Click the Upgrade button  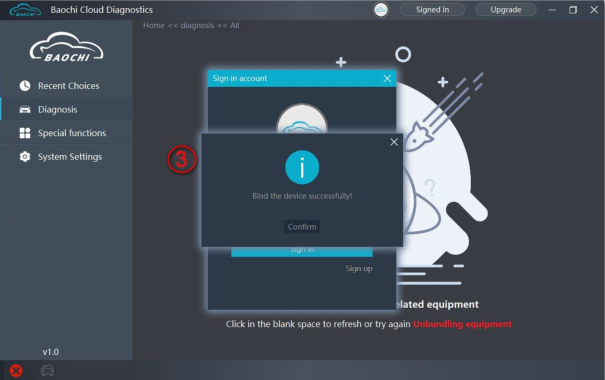(x=506, y=10)
